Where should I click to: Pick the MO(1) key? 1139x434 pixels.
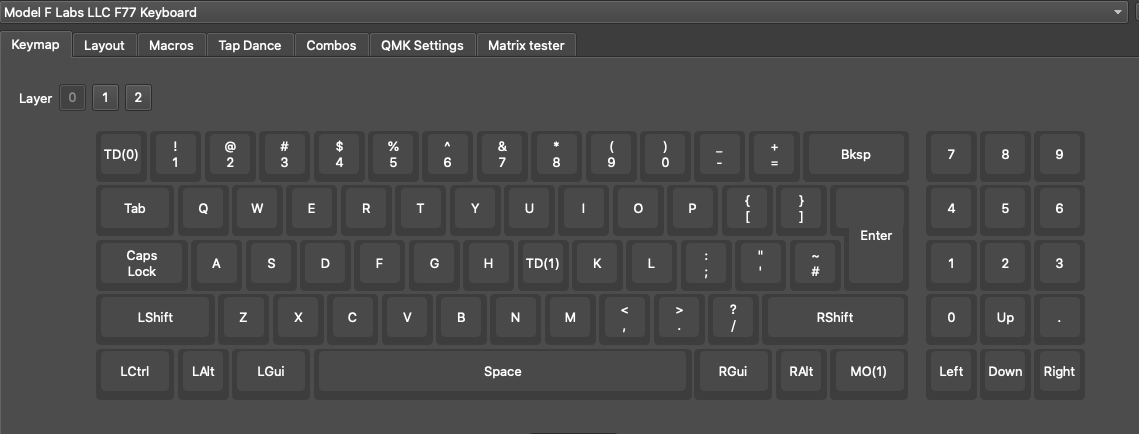pyautogui.click(x=868, y=371)
